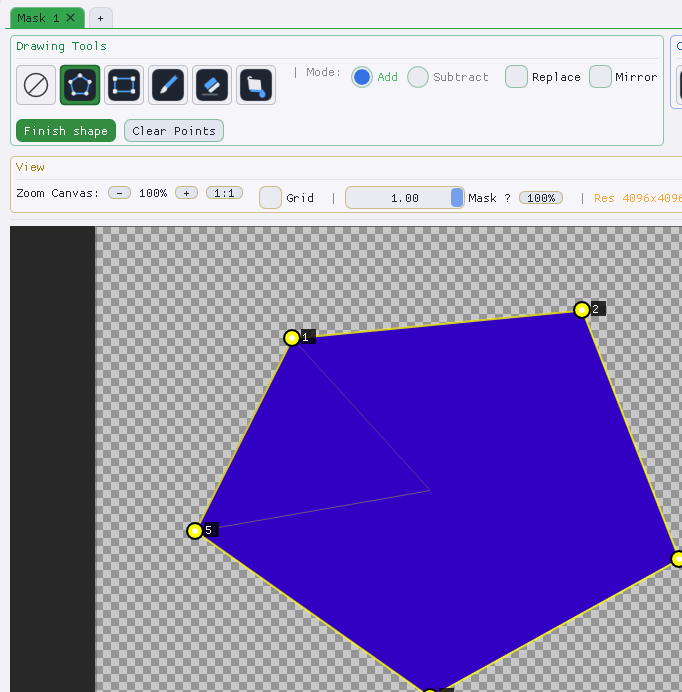Click polygon point 2 handle

point(582,310)
